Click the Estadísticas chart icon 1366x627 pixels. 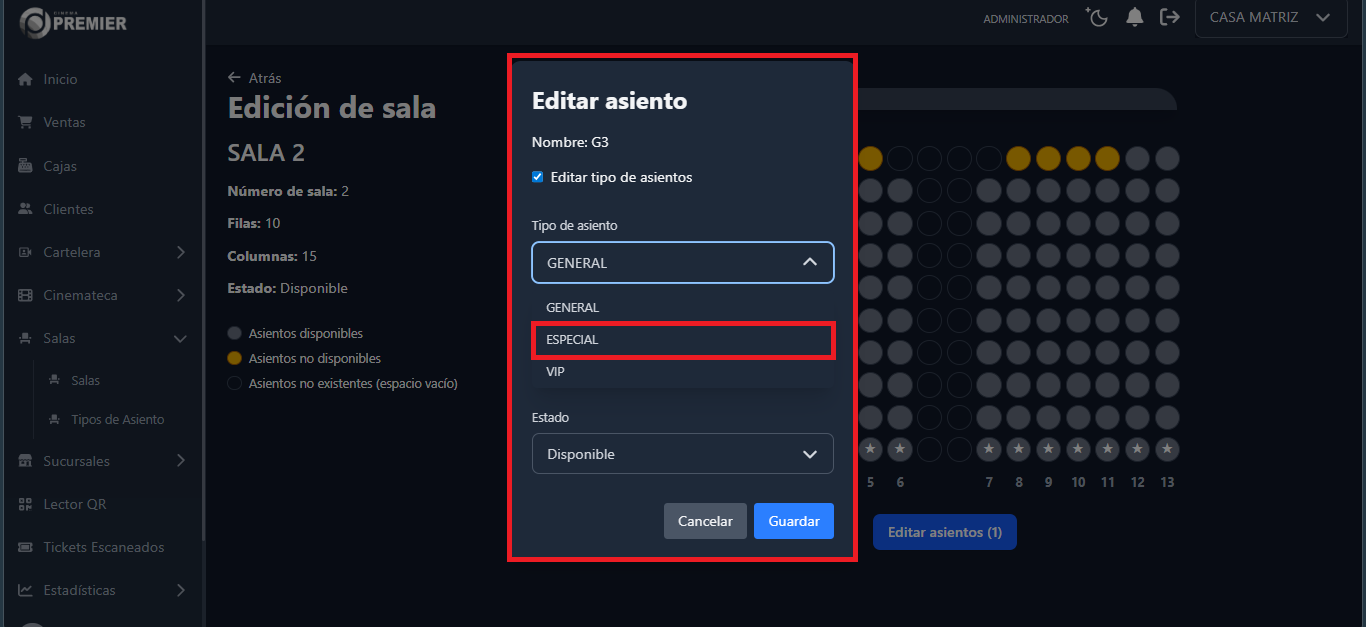click(26, 590)
